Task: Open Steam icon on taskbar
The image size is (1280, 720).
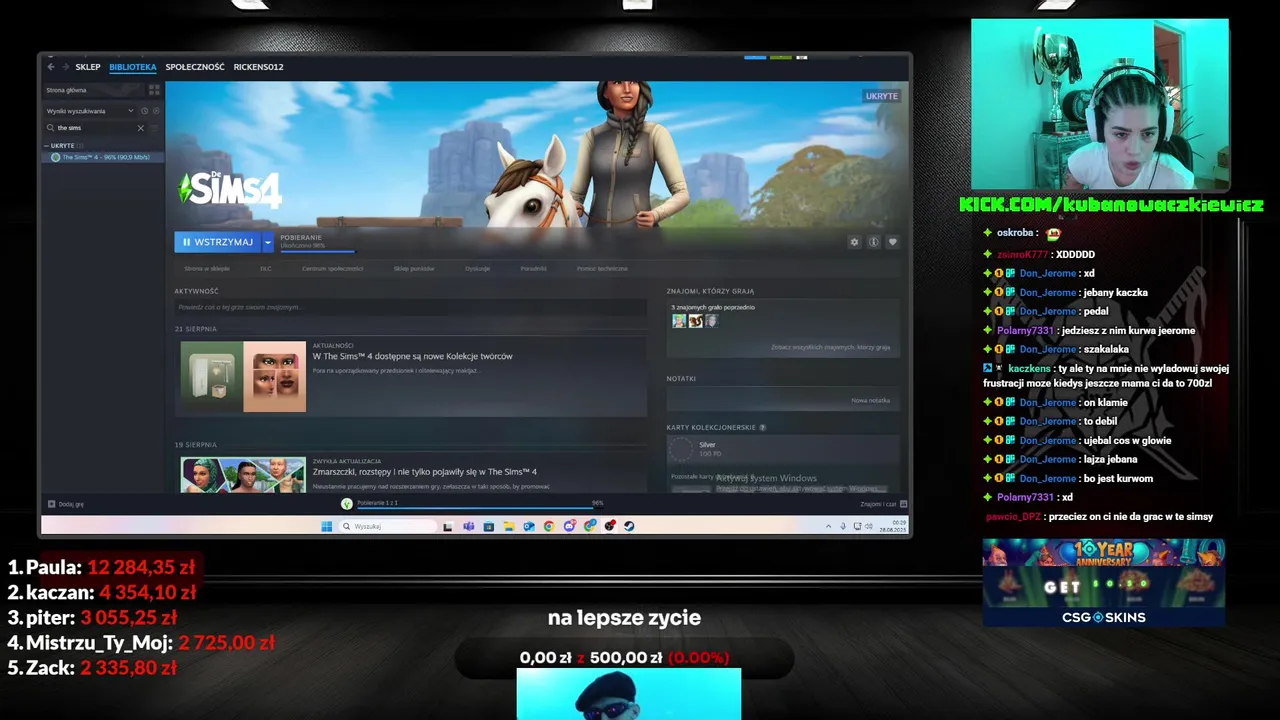Action: [629, 526]
